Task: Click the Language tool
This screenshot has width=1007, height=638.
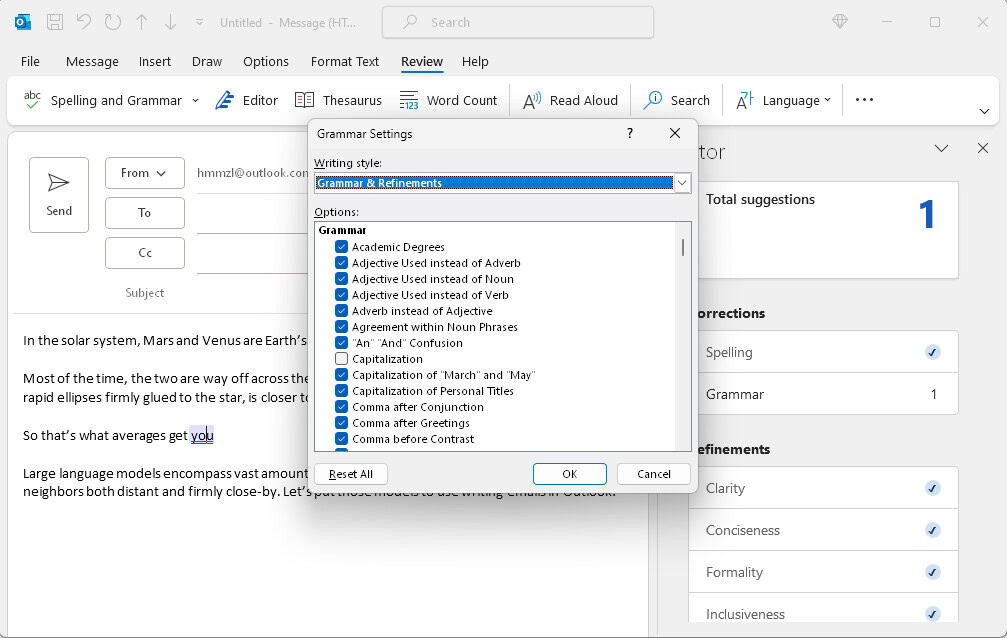Action: [781, 99]
